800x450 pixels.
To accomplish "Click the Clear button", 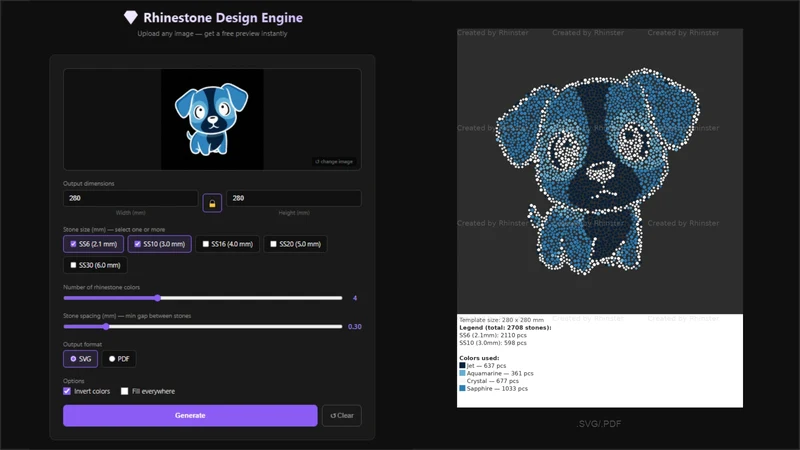I will 342,415.
